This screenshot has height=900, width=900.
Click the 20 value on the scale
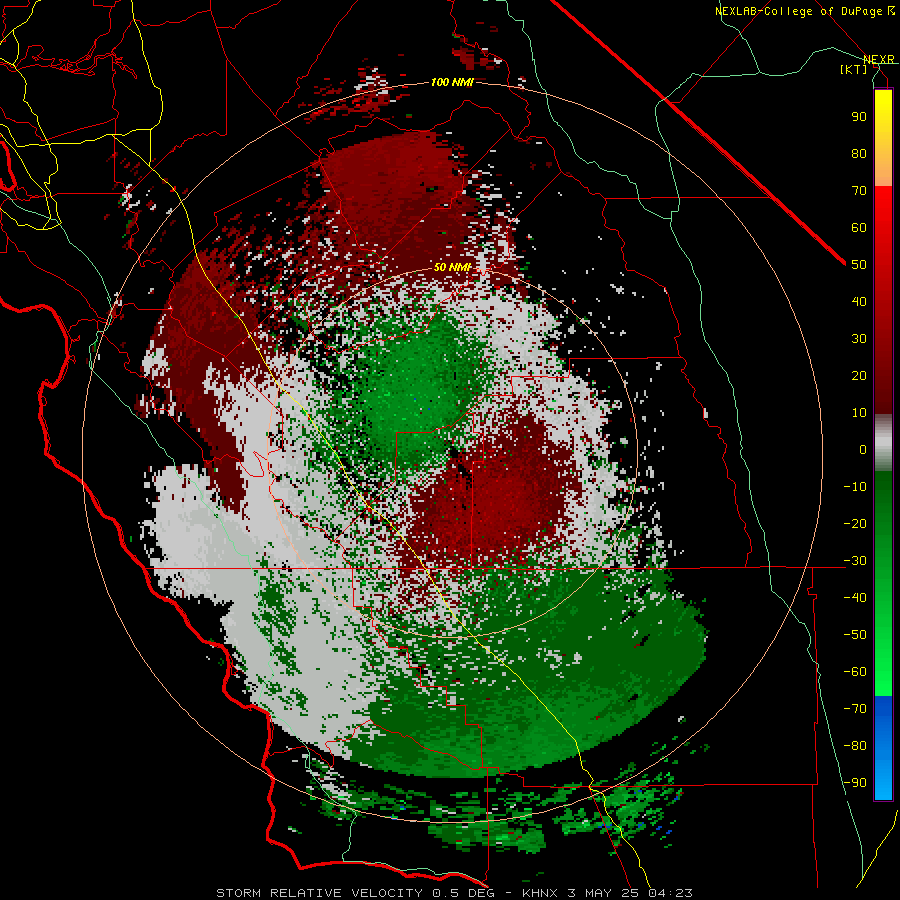tap(859, 375)
